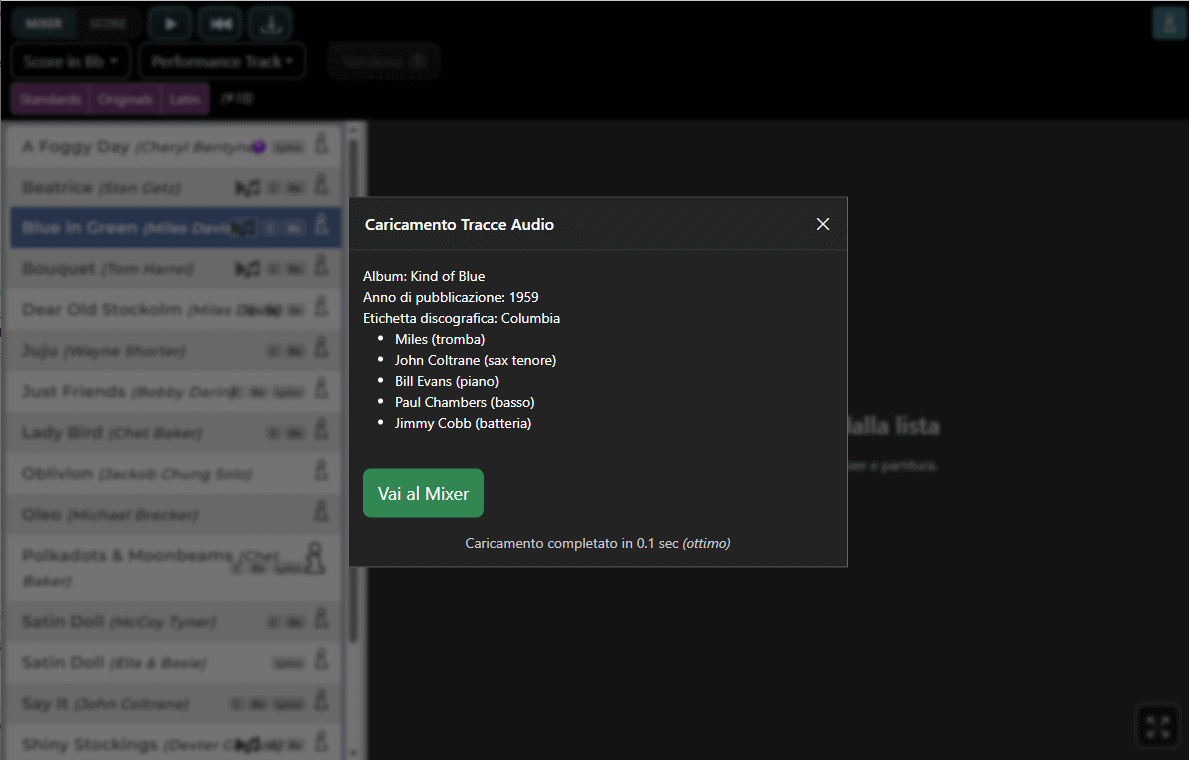Click the rewind-to-start button

click(x=221, y=24)
